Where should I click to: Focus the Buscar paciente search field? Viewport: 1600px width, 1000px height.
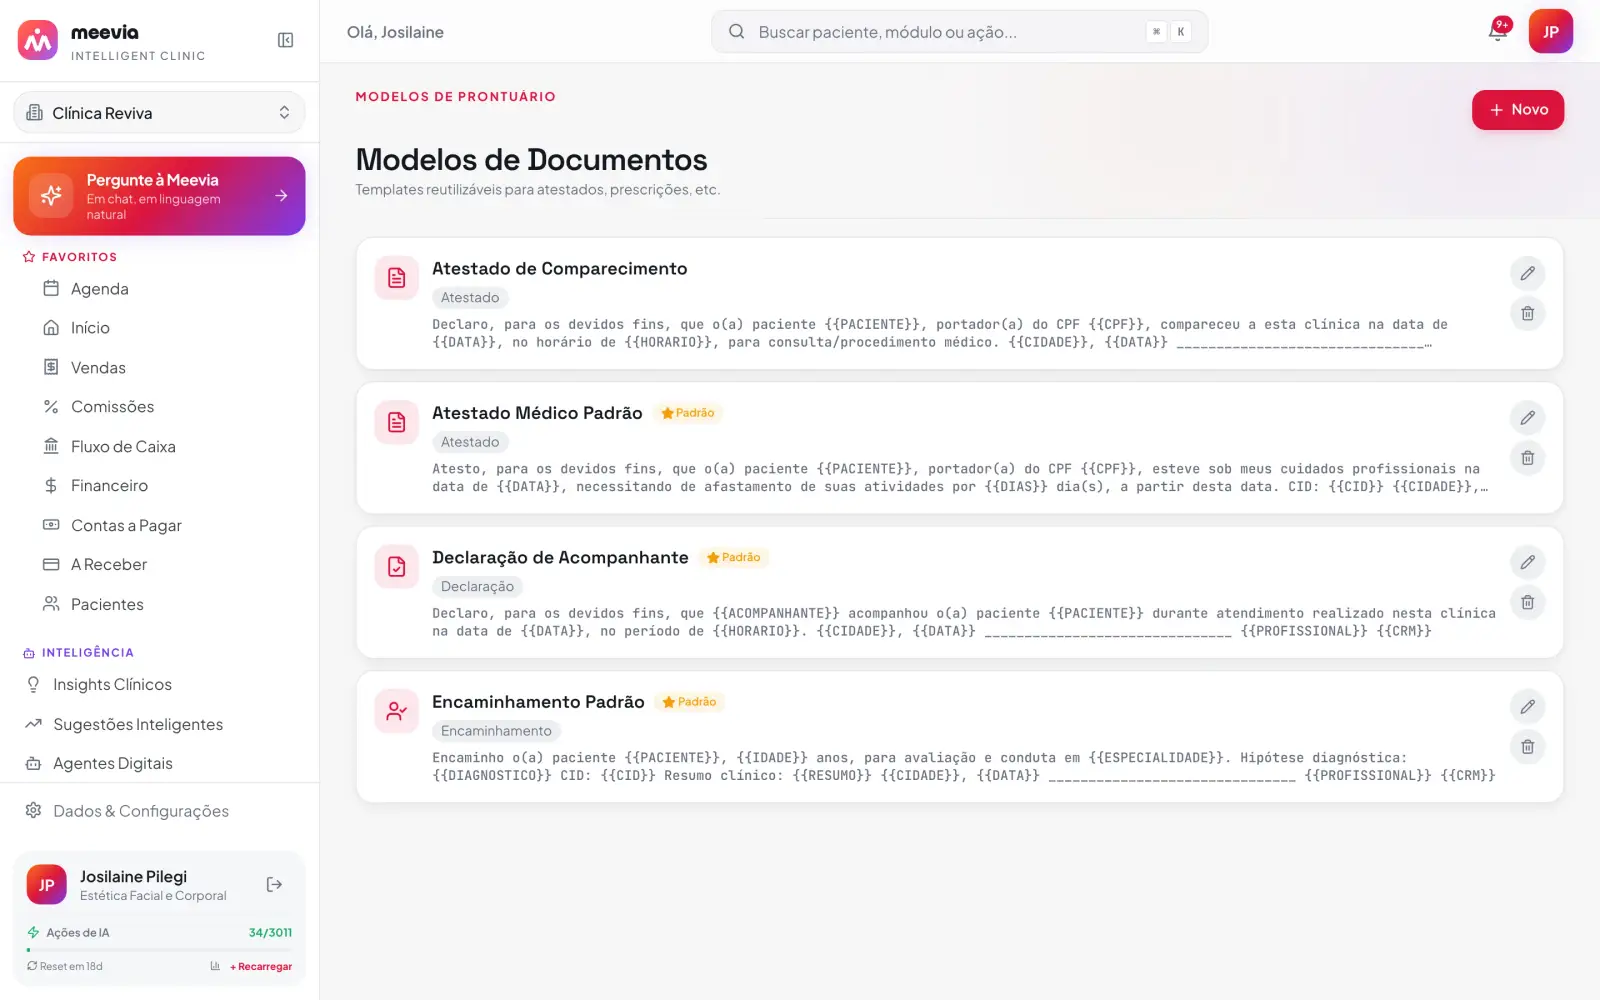click(x=959, y=32)
